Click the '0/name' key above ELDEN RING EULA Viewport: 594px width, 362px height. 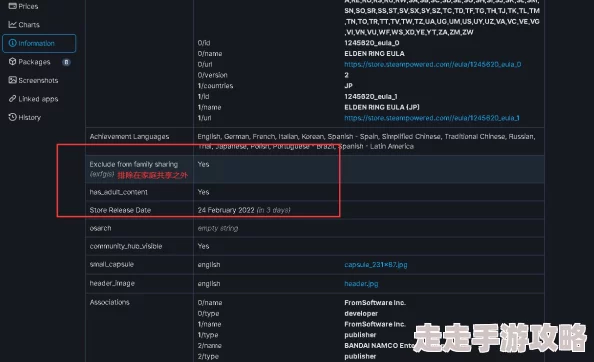(210, 54)
